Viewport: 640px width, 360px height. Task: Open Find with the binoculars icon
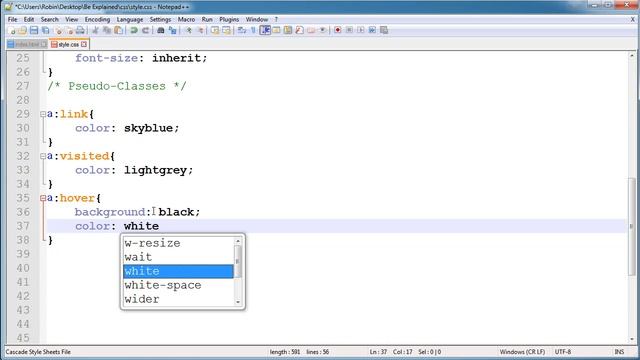[160, 30]
